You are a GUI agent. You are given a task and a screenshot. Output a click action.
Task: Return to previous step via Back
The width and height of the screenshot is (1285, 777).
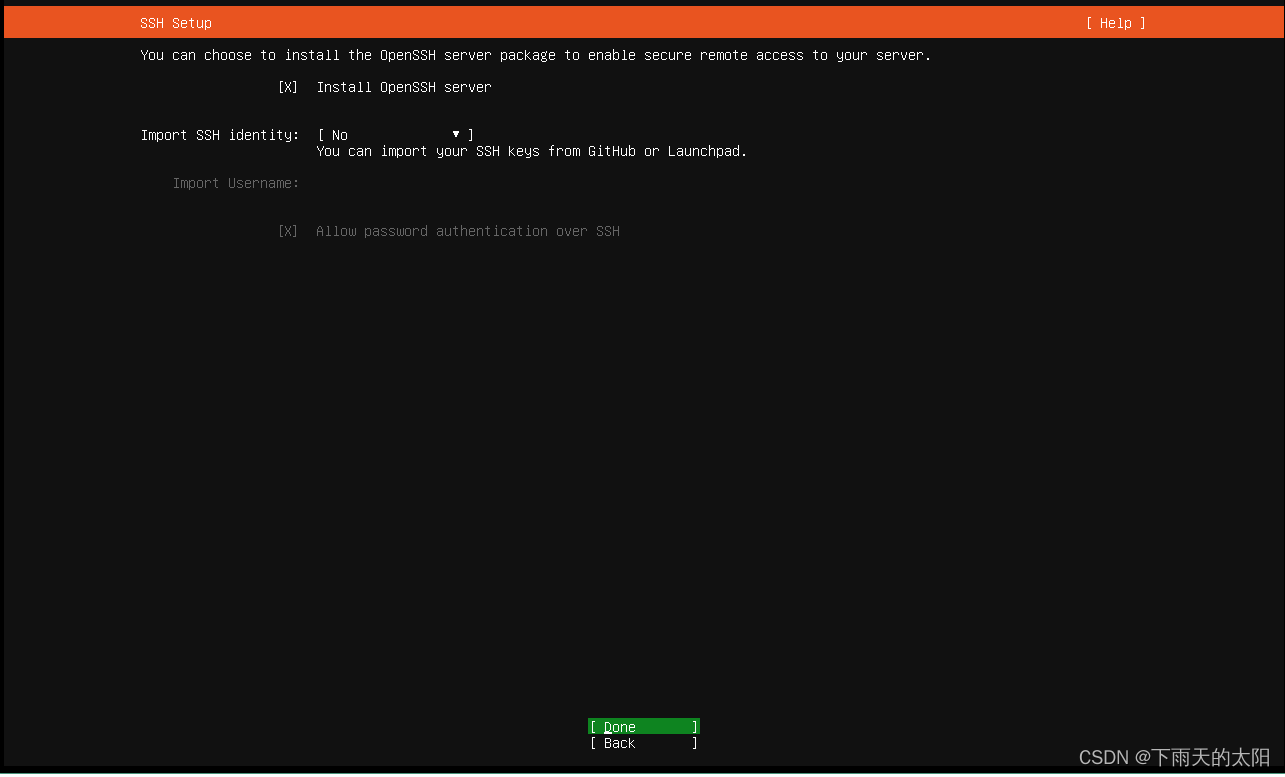(x=642, y=743)
